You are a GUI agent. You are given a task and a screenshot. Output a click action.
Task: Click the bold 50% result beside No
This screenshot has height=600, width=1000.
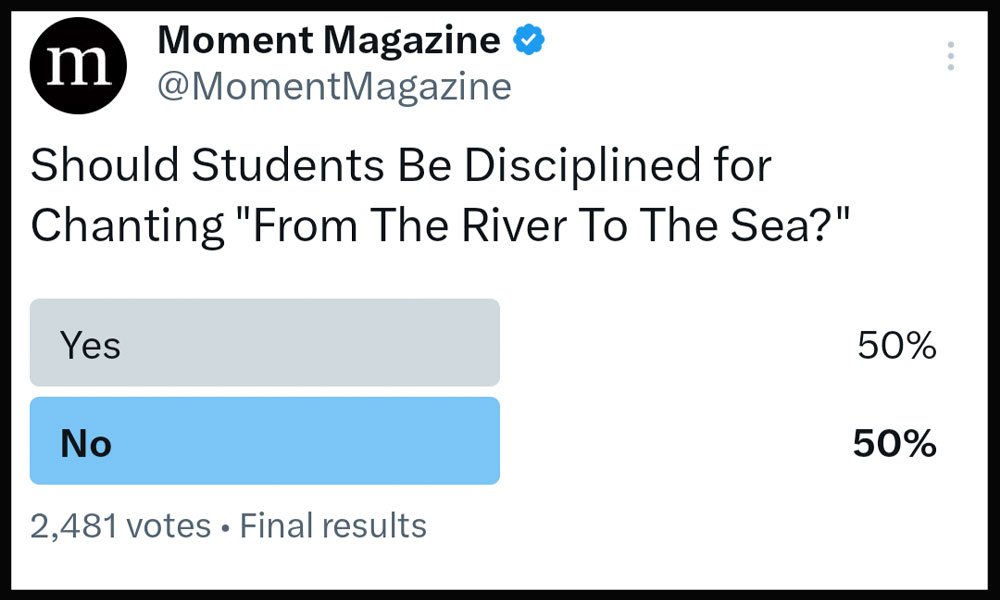point(894,444)
